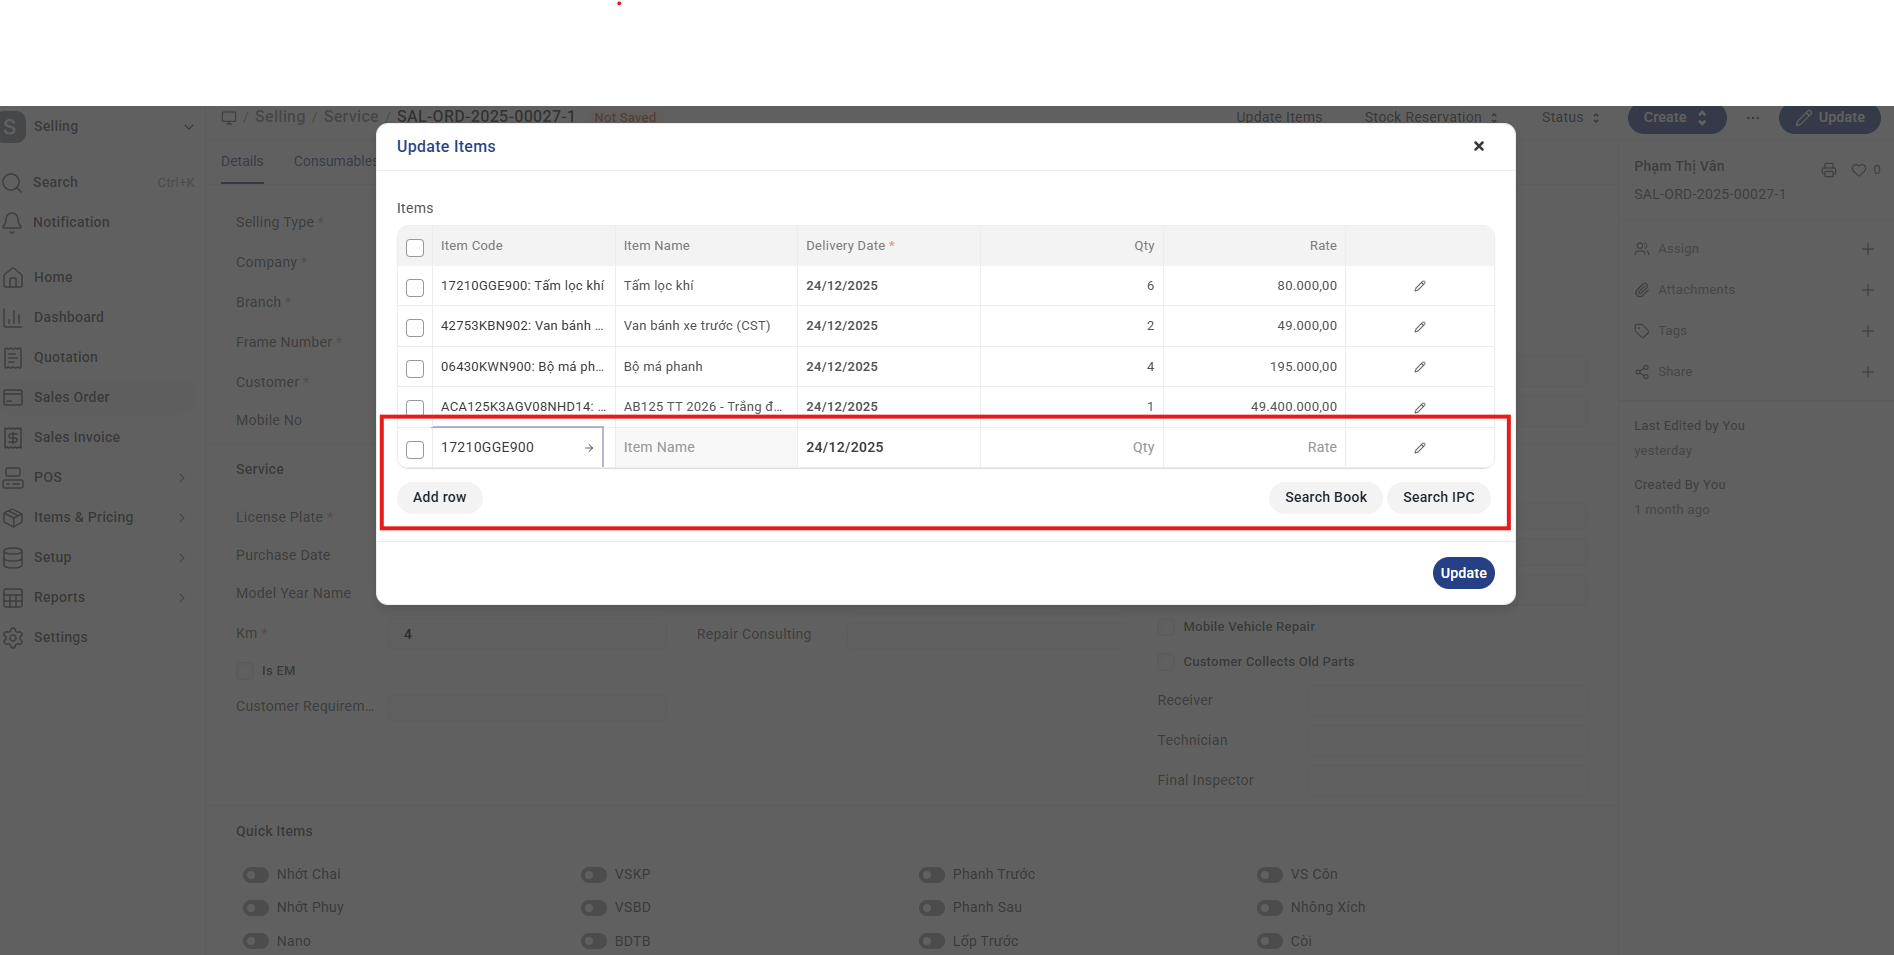This screenshot has height=955, width=1894.
Task: Click the edit pencil for Tấm lọc khí row
Action: (x=1419, y=286)
